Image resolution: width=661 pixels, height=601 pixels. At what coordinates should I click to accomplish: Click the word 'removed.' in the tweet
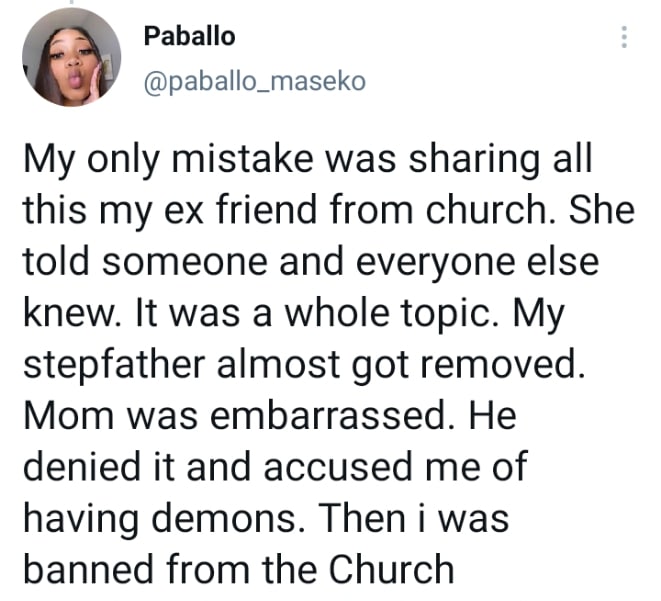[x=503, y=364]
